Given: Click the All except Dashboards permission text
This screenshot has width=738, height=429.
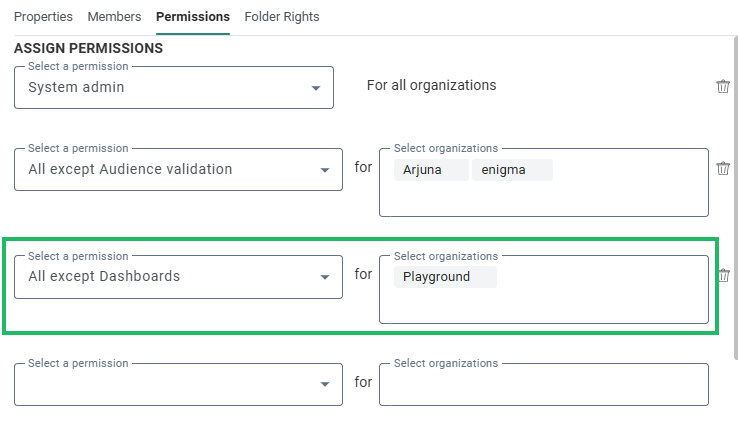Looking at the screenshot, I should pos(104,277).
